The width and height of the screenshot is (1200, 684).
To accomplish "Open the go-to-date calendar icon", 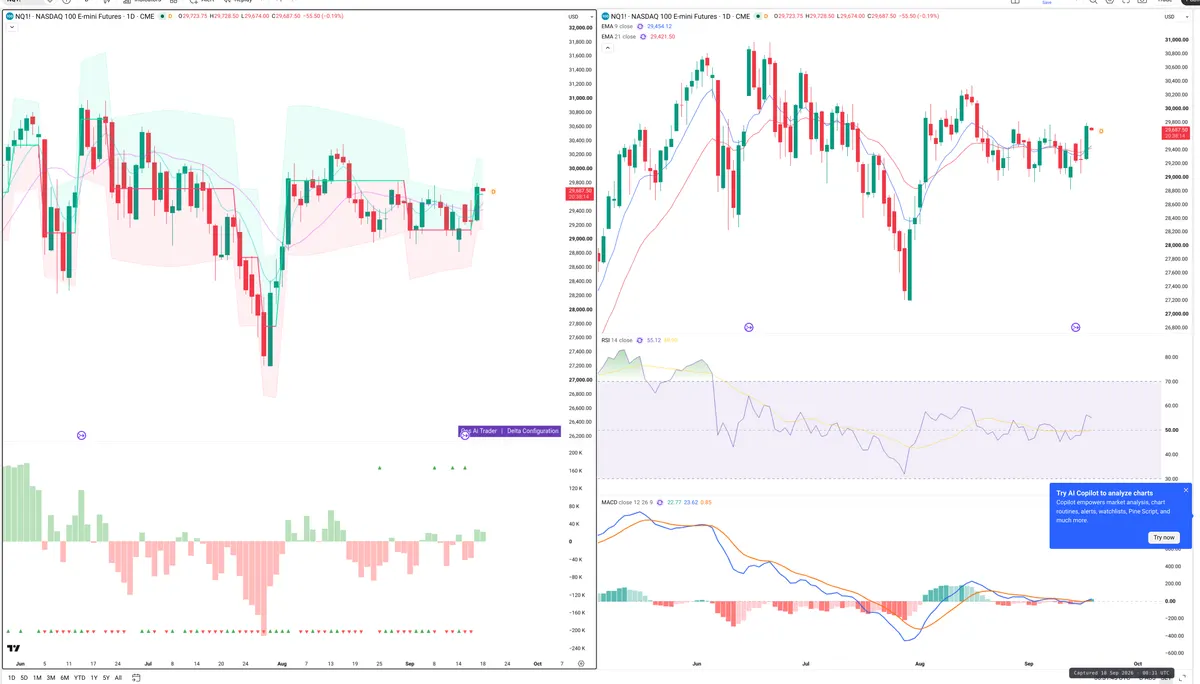I will click(x=136, y=677).
